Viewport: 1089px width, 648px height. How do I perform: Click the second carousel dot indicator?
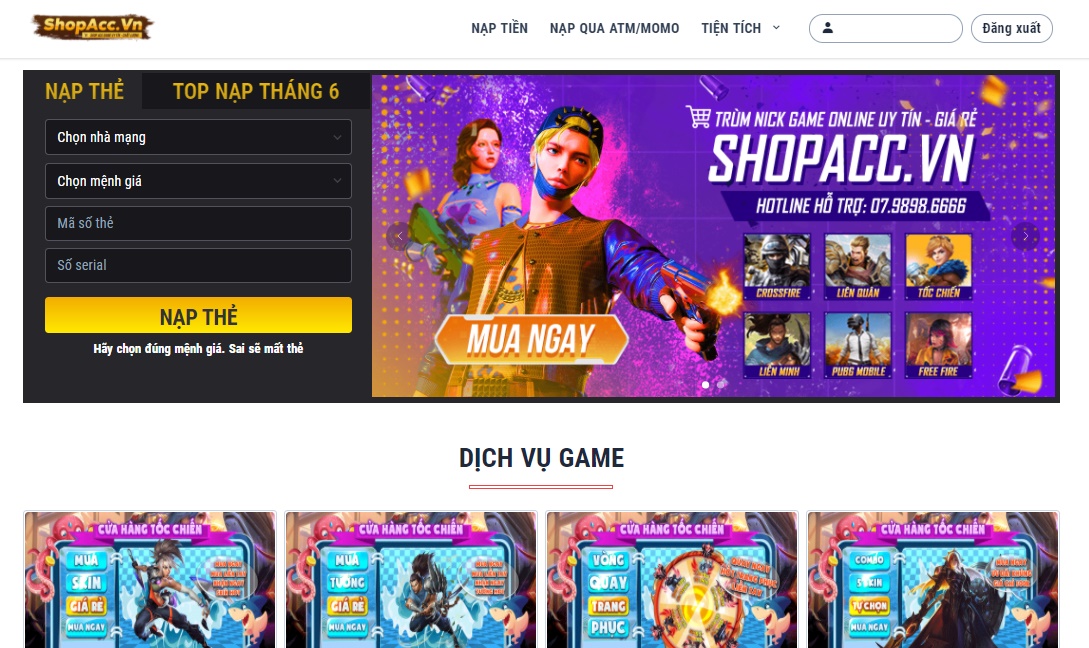coord(722,384)
